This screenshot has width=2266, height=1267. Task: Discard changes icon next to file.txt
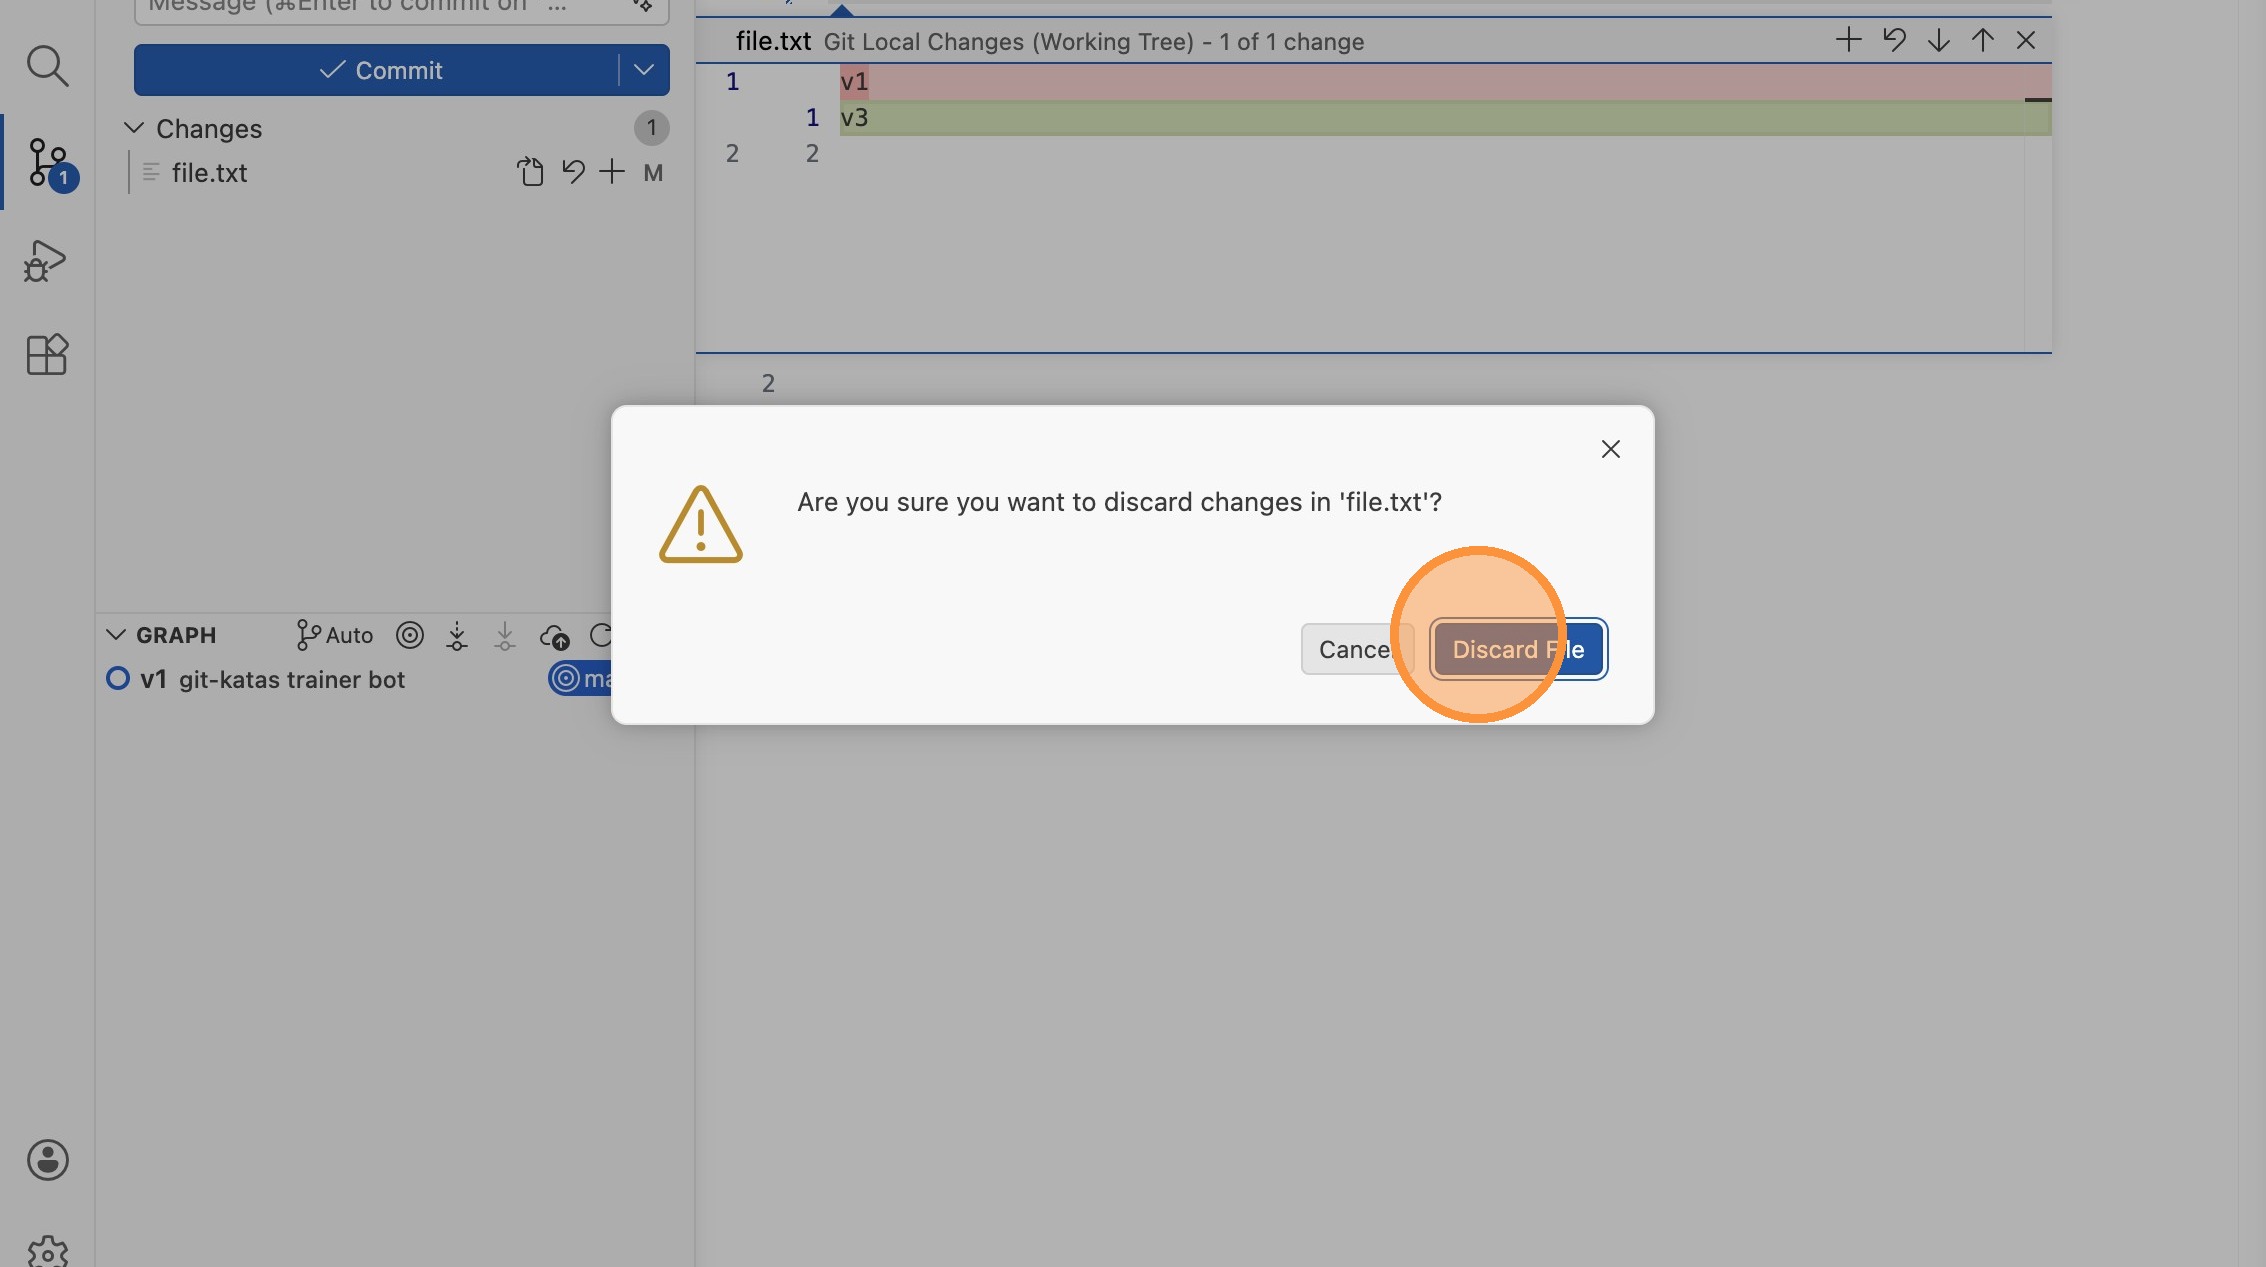click(x=572, y=172)
